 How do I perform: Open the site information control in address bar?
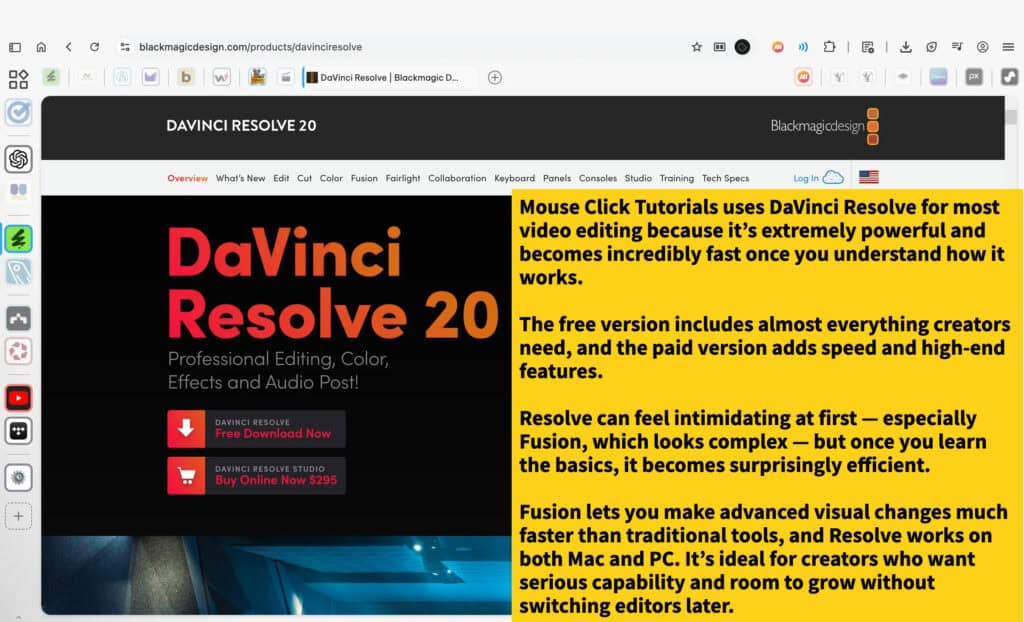(x=125, y=47)
